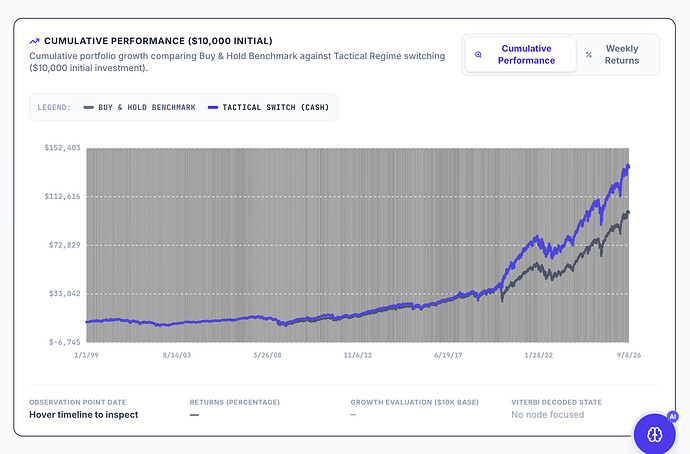The width and height of the screenshot is (690, 454).
Task: Click the percent icon in Weekly Returns tab
Action: click(x=589, y=55)
